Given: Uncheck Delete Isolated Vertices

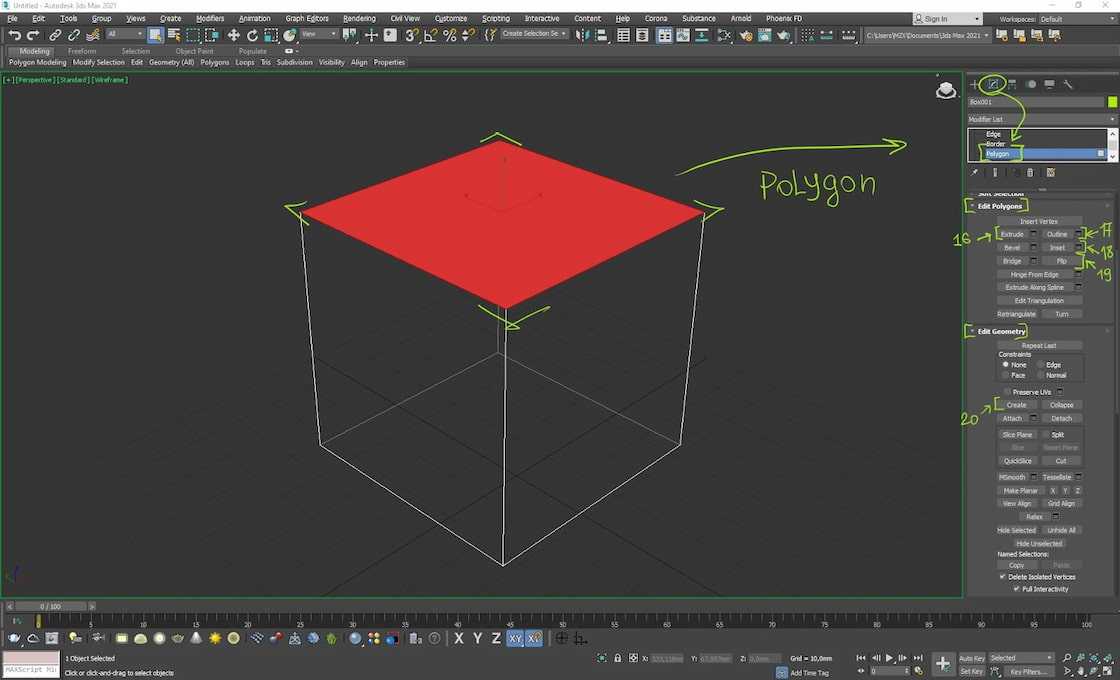Looking at the screenshot, I should (1003, 577).
